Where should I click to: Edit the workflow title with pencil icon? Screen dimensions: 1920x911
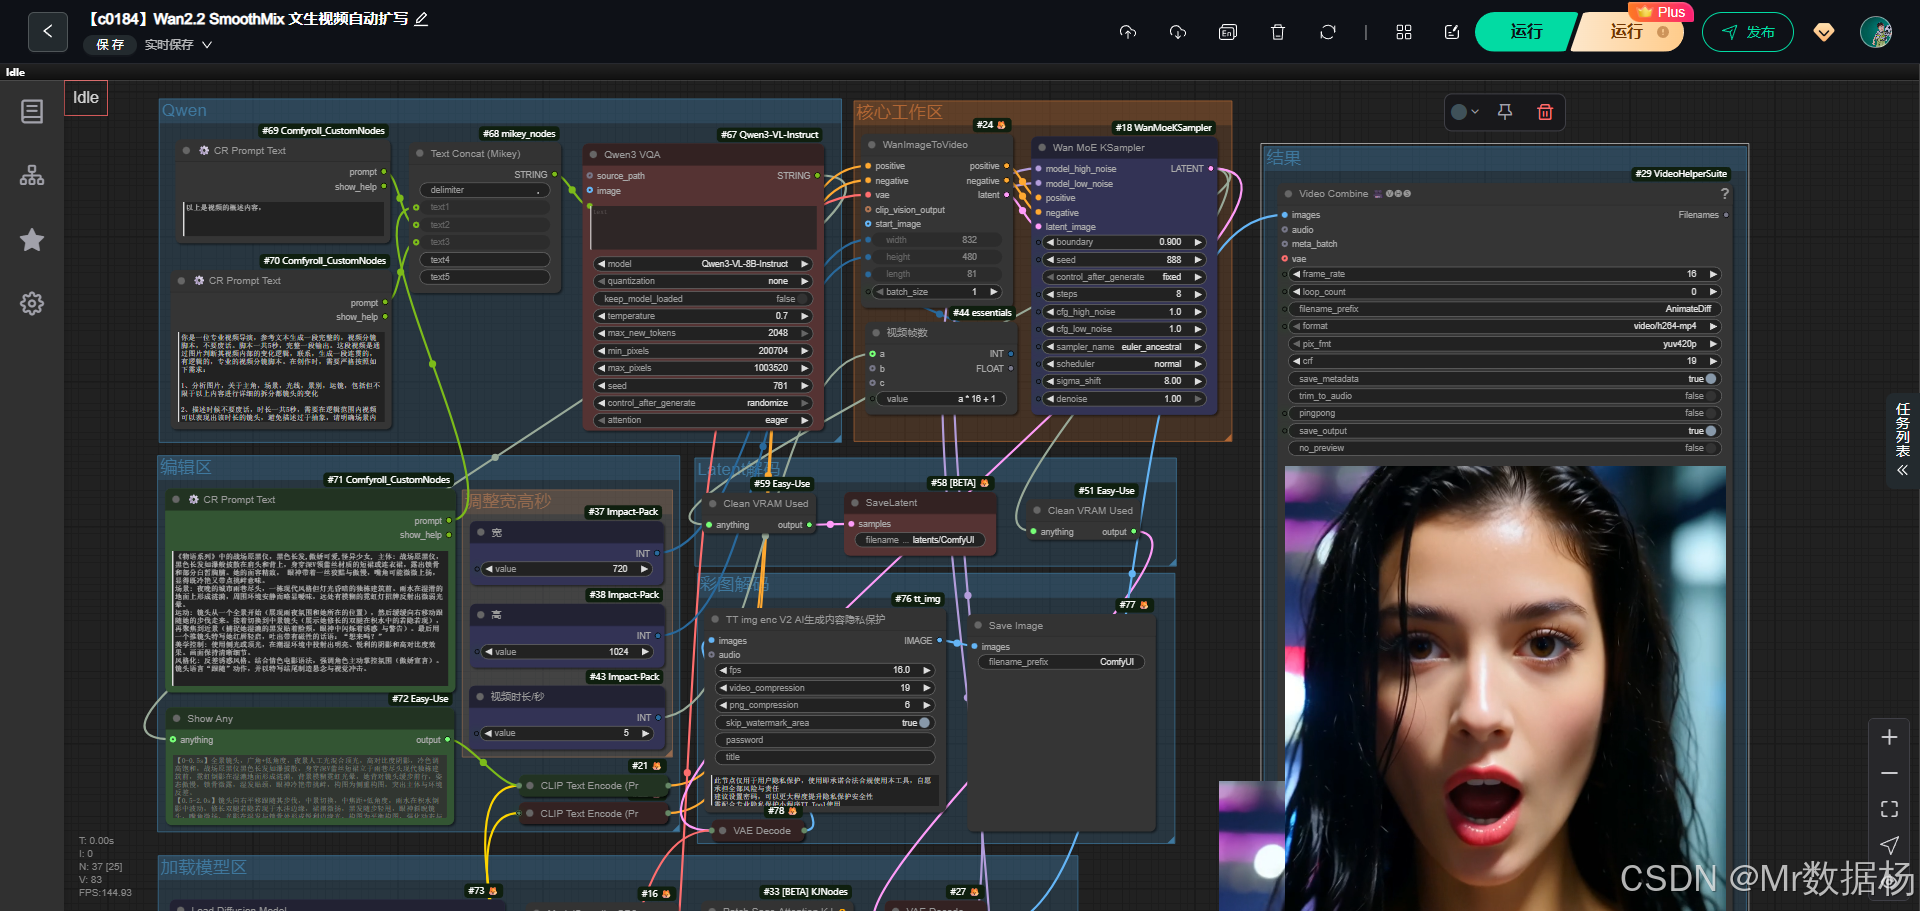(x=422, y=19)
